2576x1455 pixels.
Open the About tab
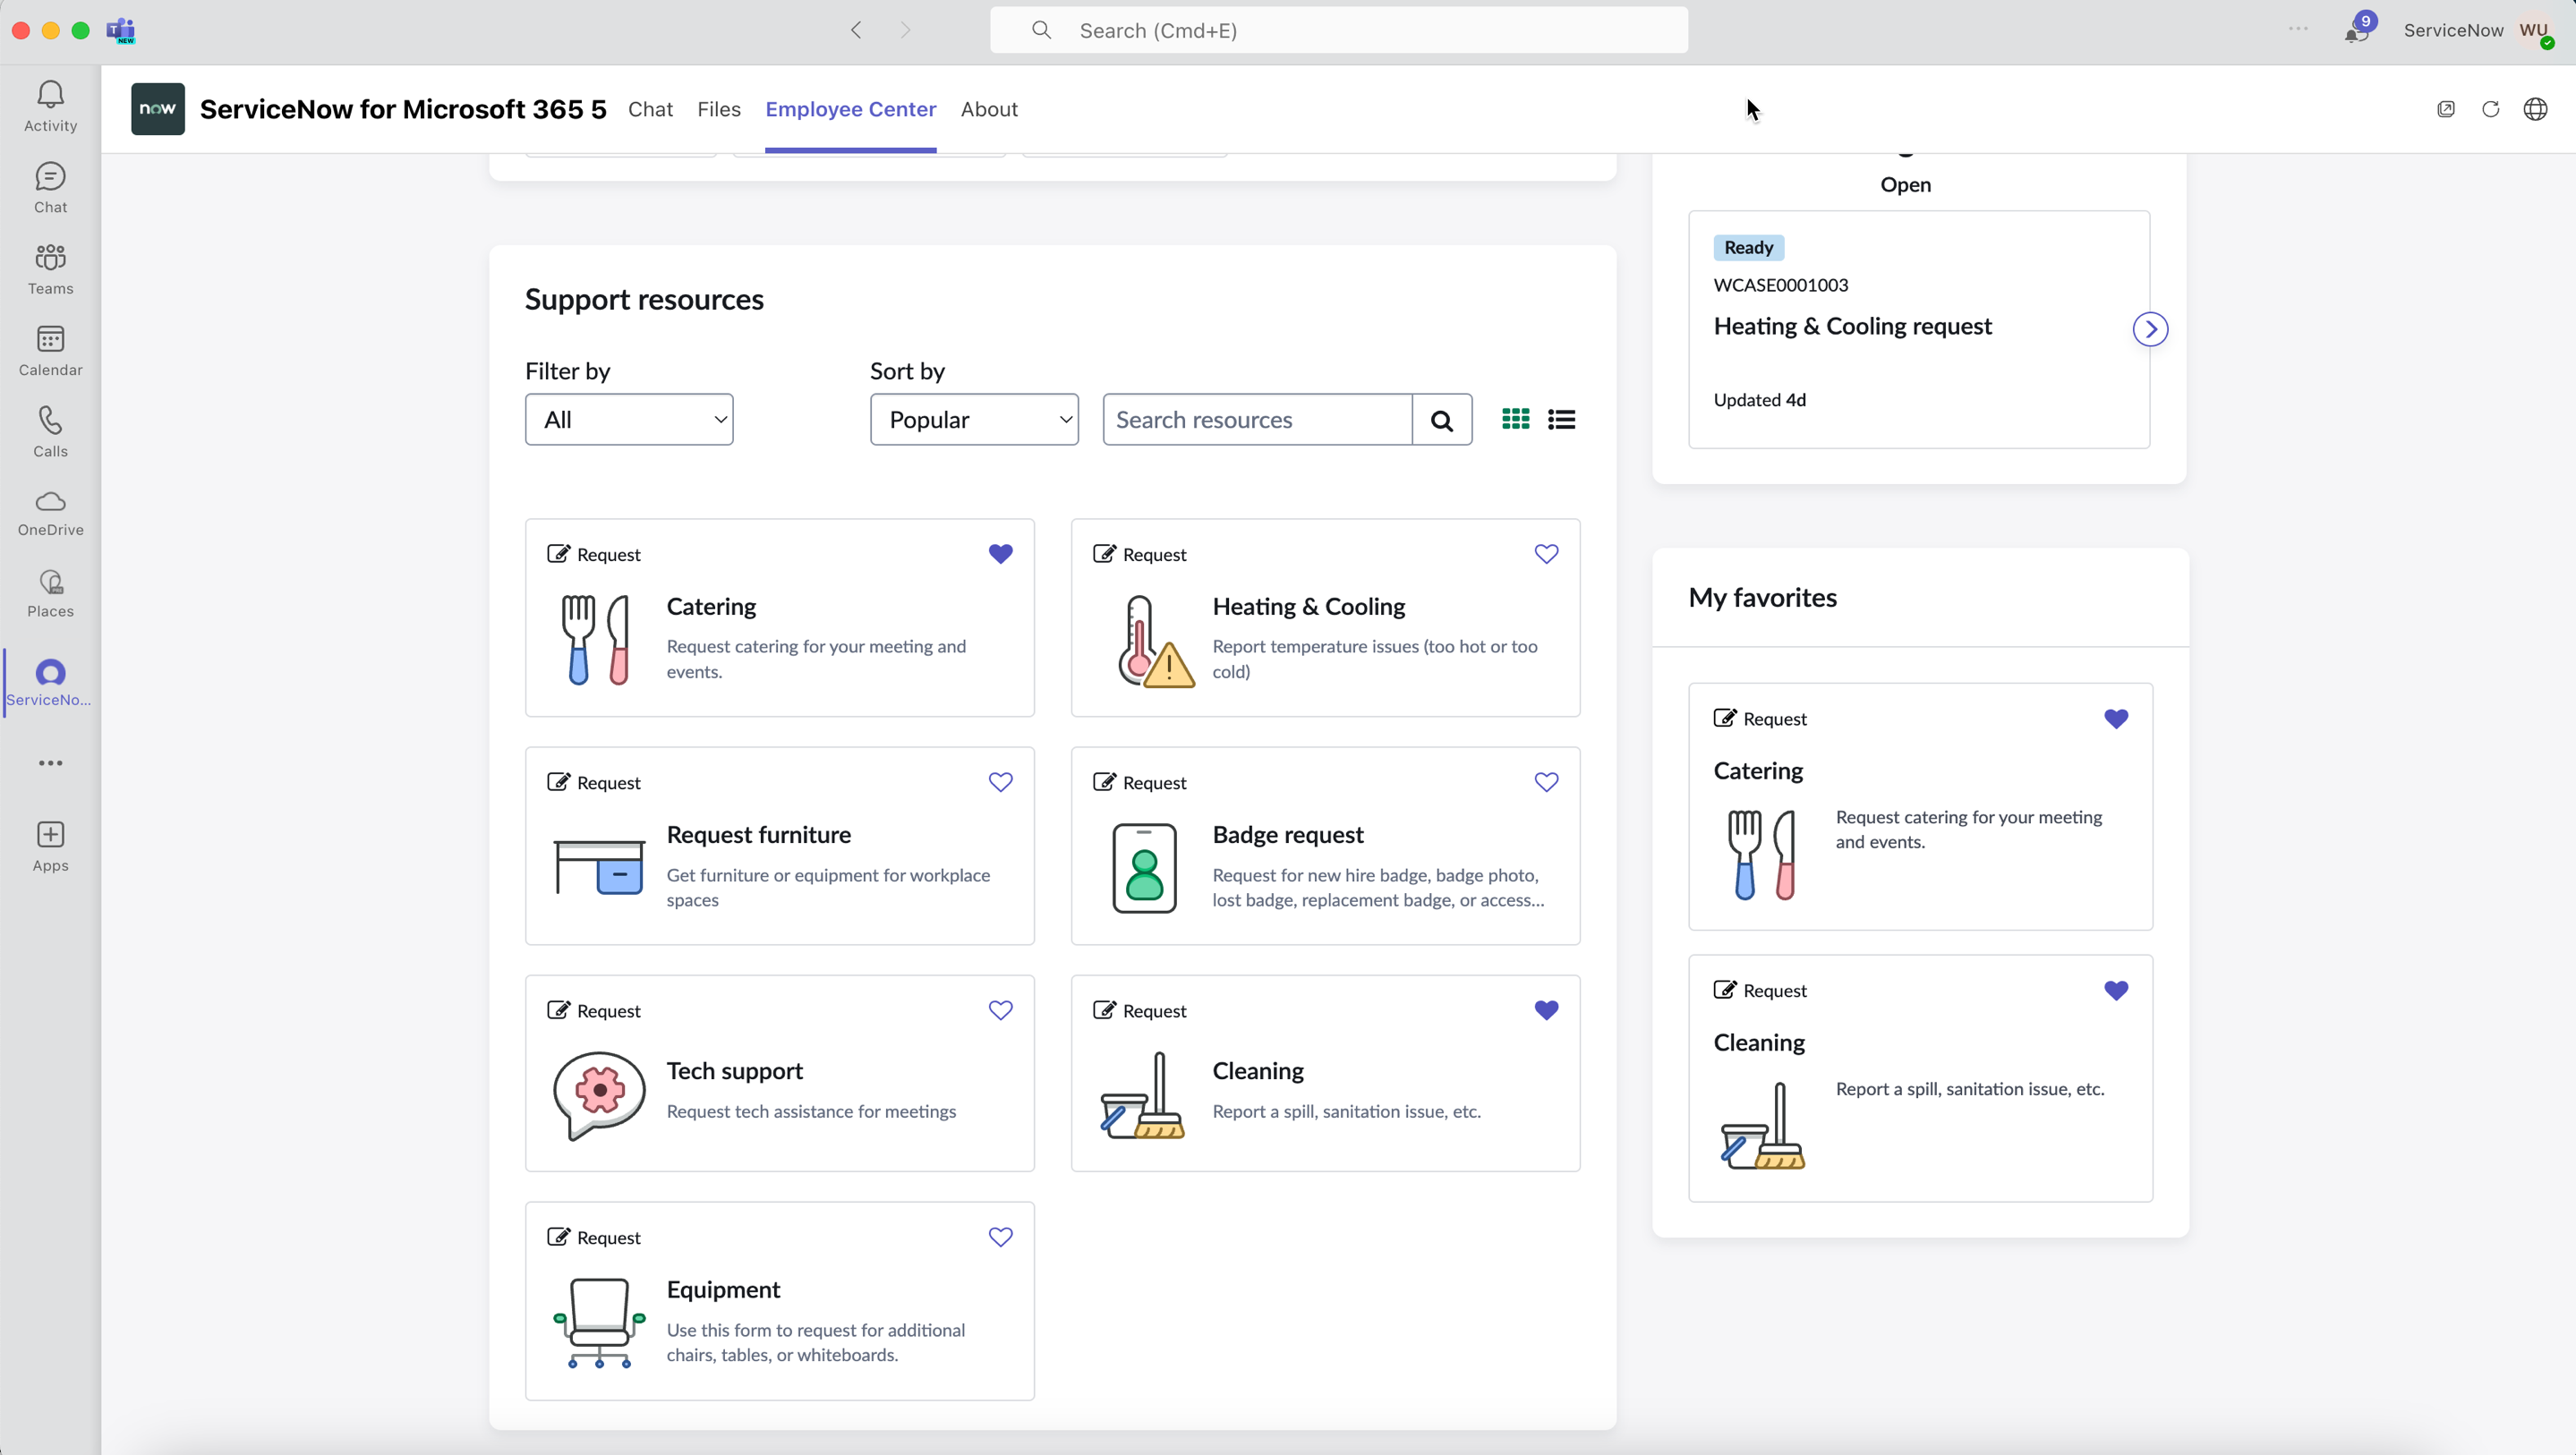989,109
